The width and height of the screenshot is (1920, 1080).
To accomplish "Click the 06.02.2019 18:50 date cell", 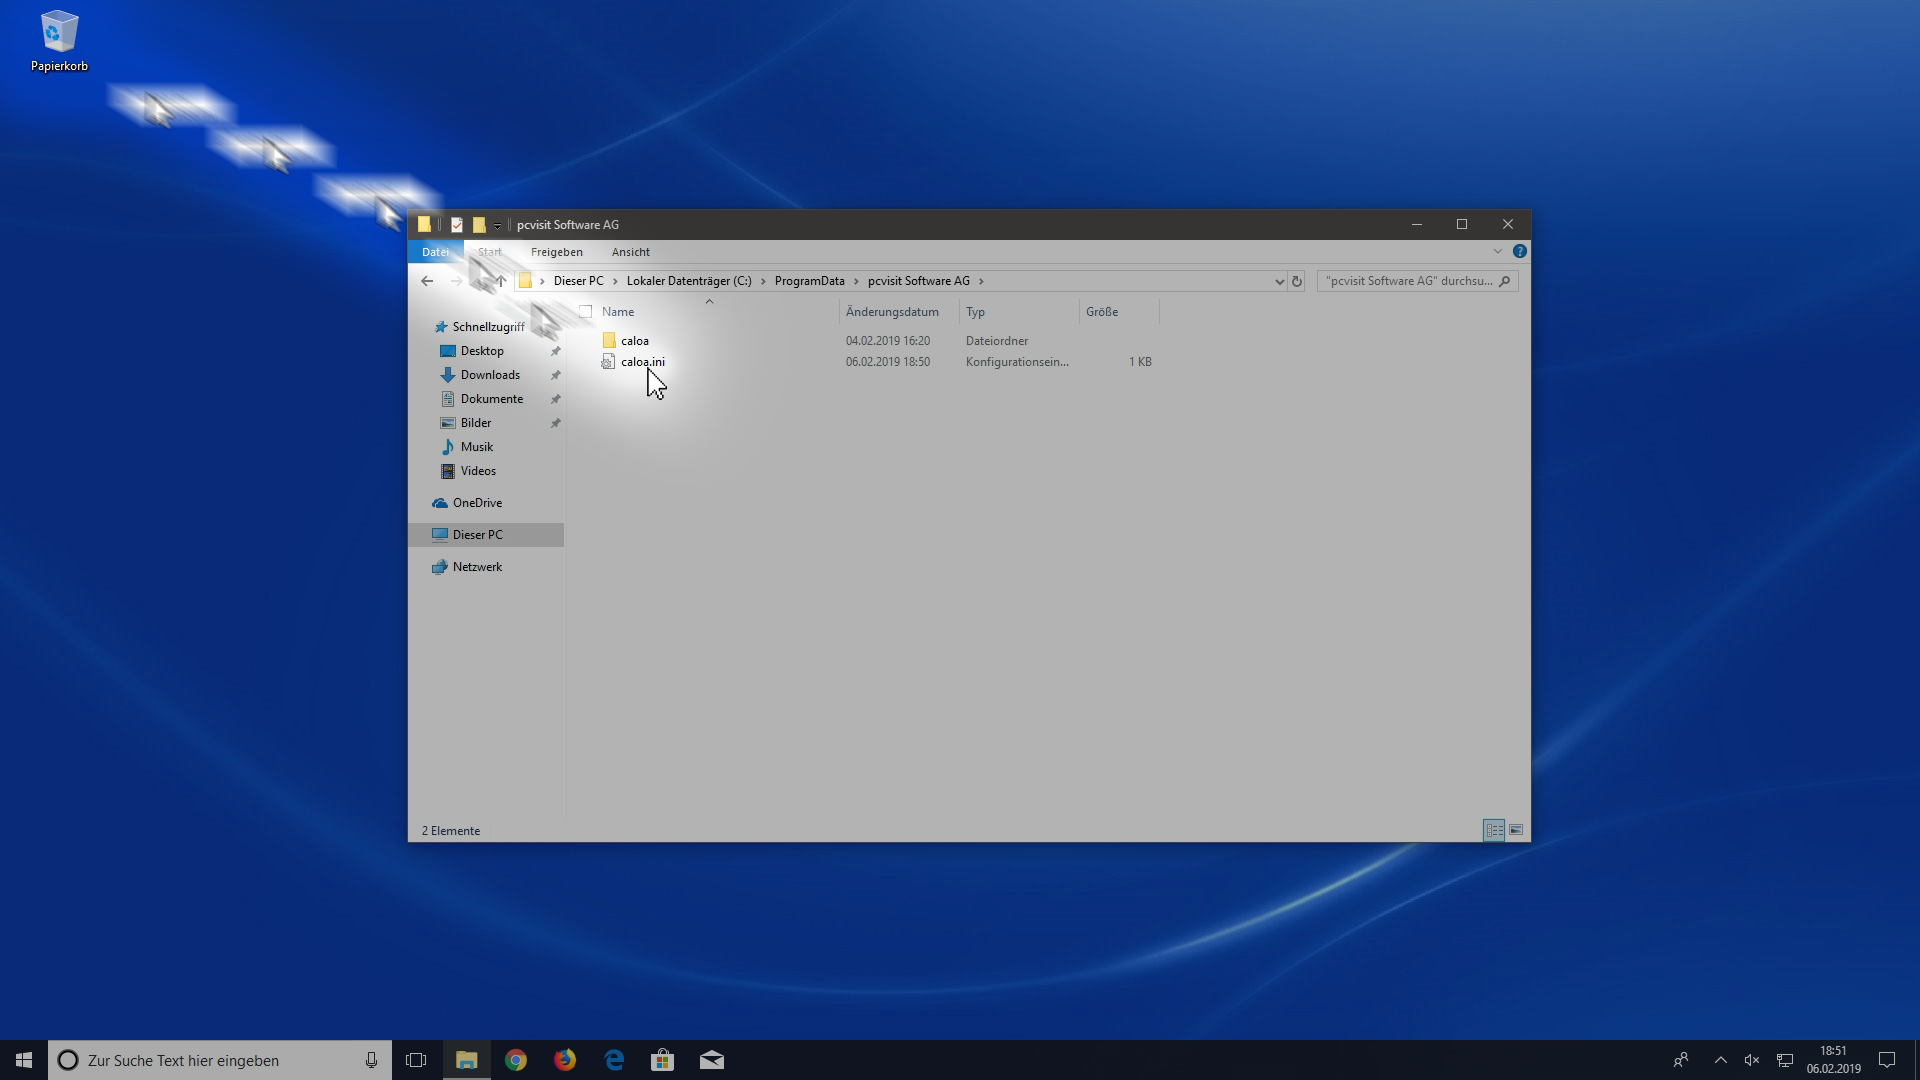I will (888, 362).
